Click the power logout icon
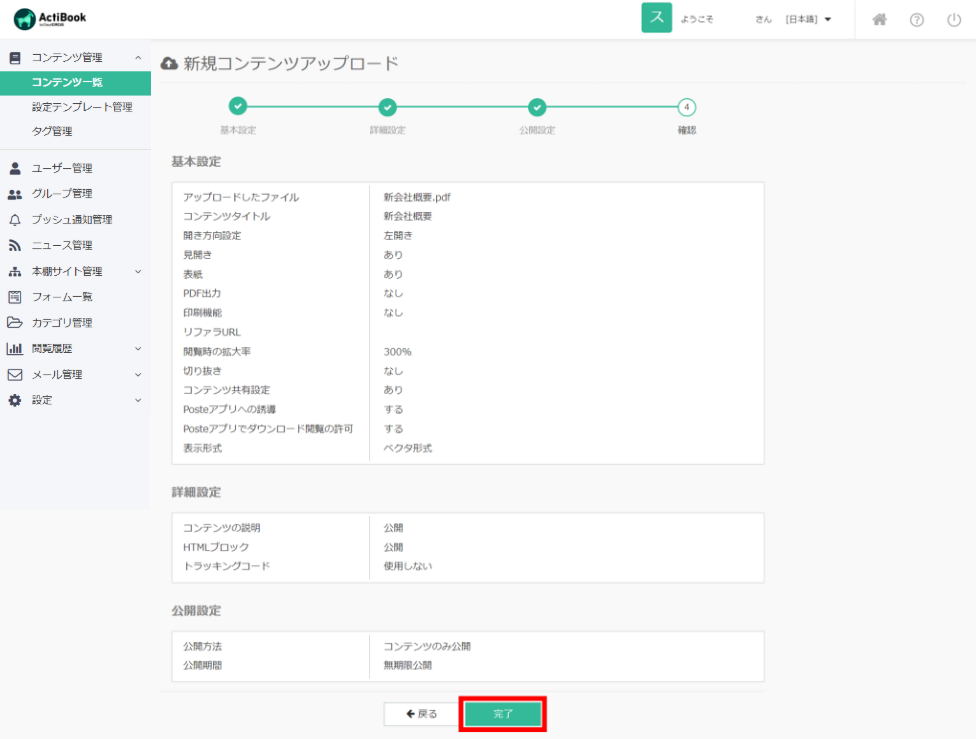976x739 pixels. 953,20
